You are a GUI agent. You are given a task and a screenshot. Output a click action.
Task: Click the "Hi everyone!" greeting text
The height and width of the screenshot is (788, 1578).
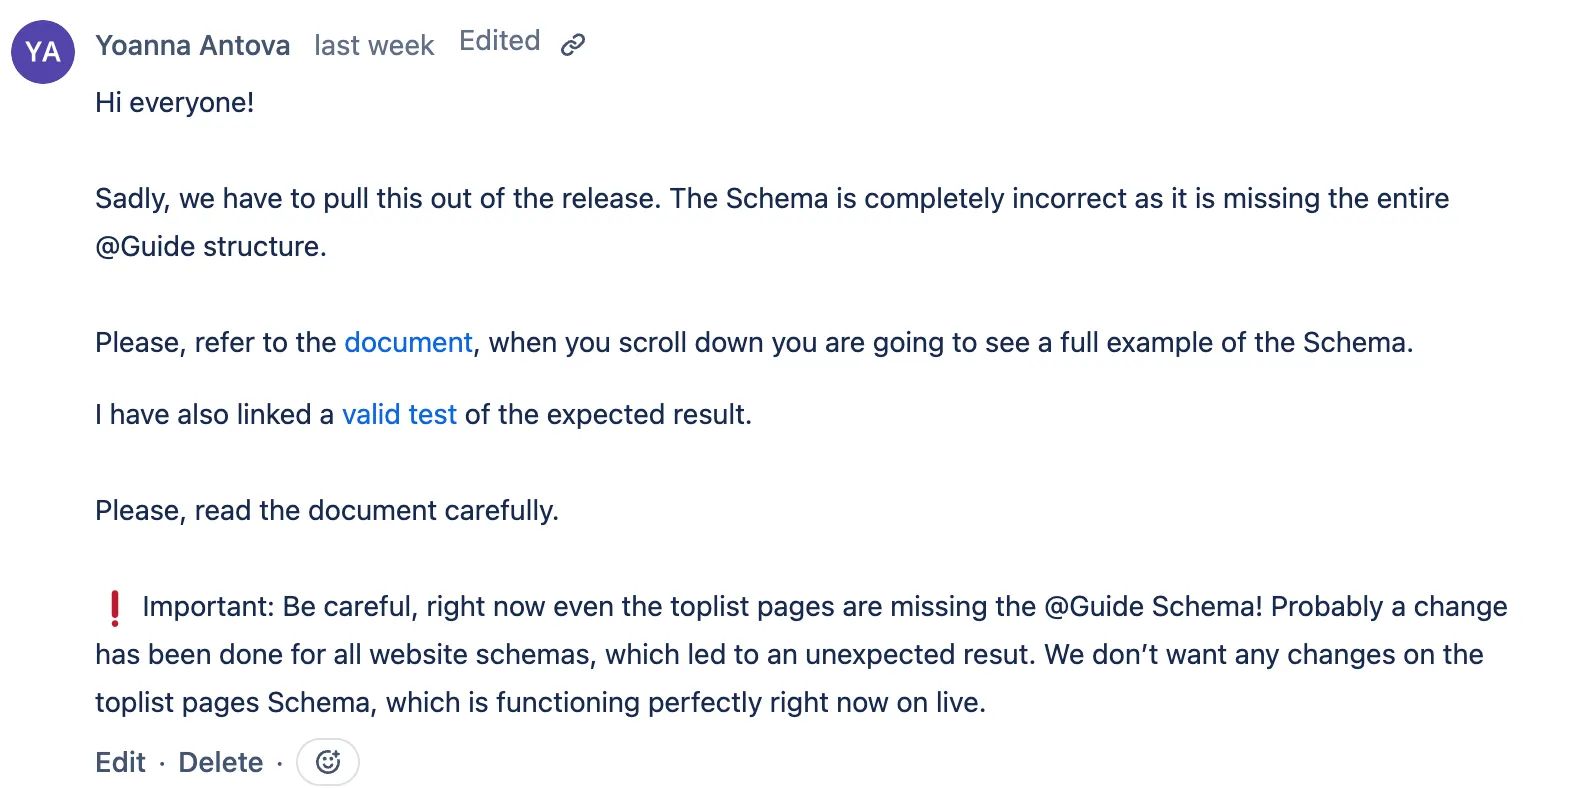(175, 103)
